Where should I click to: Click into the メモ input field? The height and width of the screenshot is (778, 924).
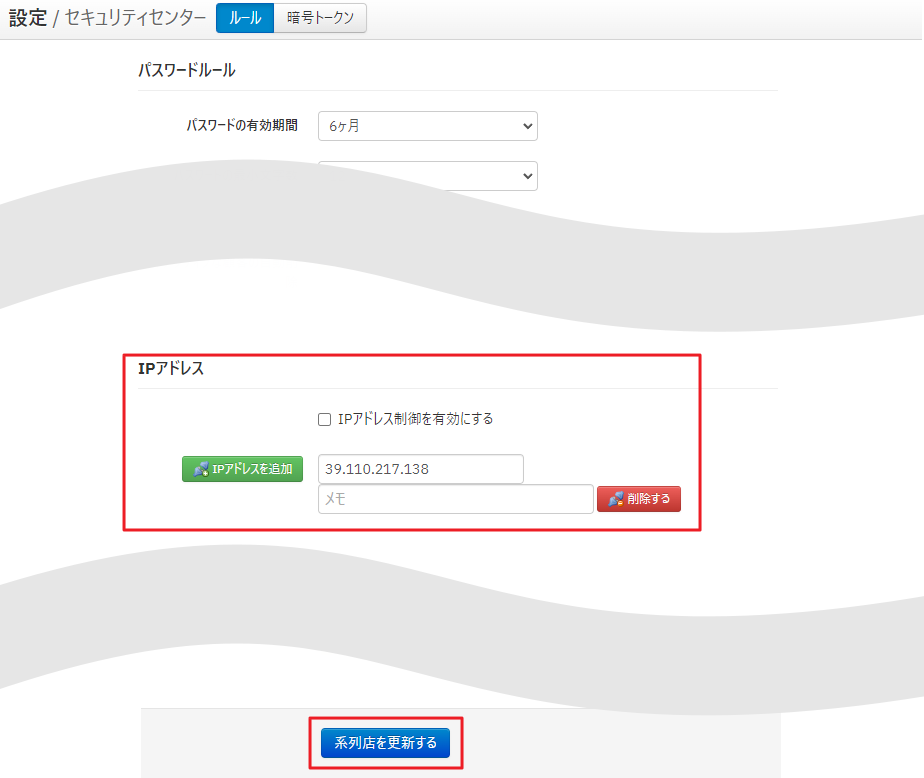455,499
